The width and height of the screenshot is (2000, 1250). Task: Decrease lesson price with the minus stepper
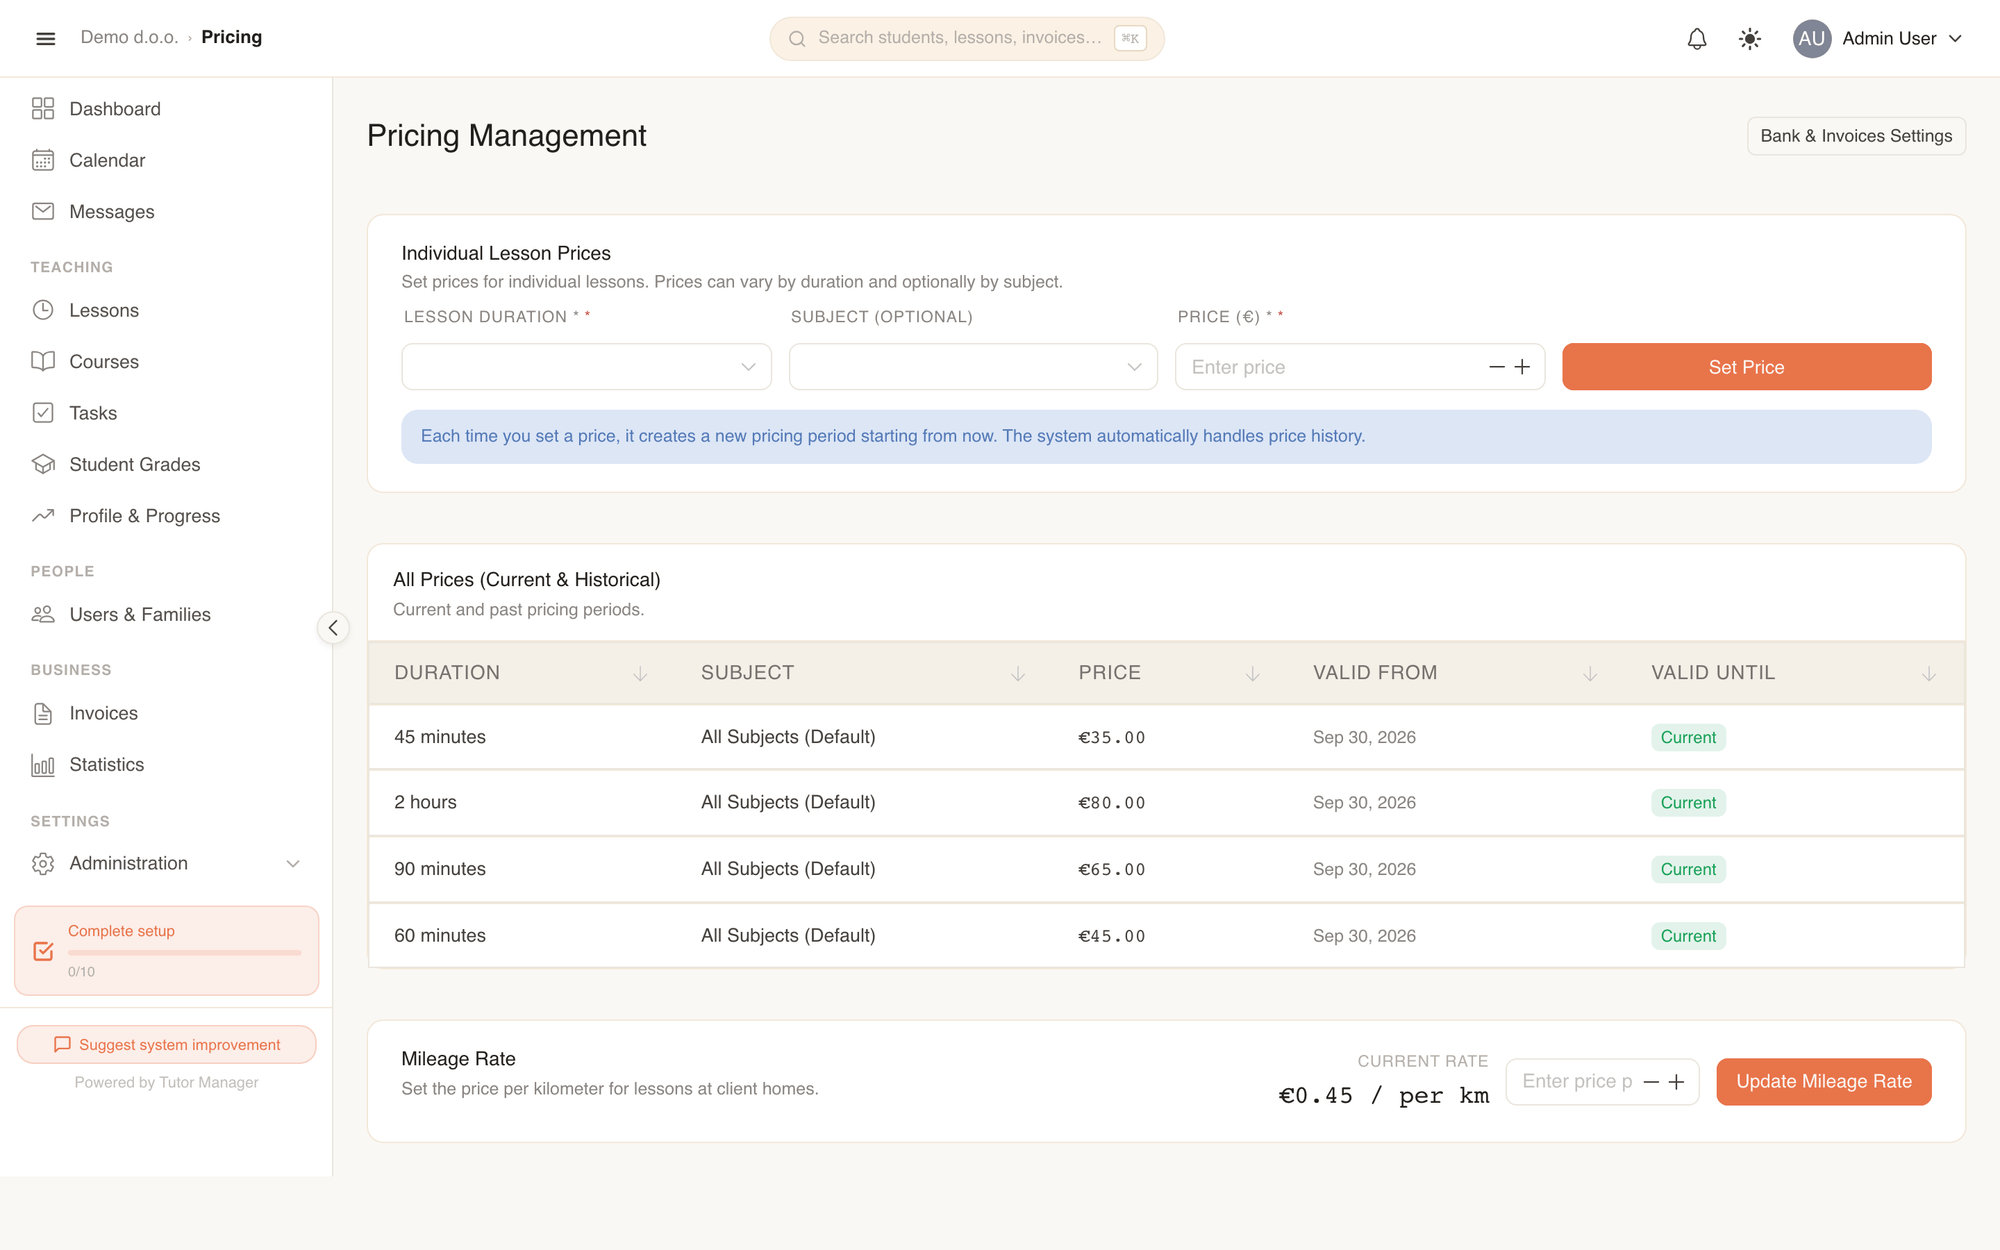pos(1497,367)
